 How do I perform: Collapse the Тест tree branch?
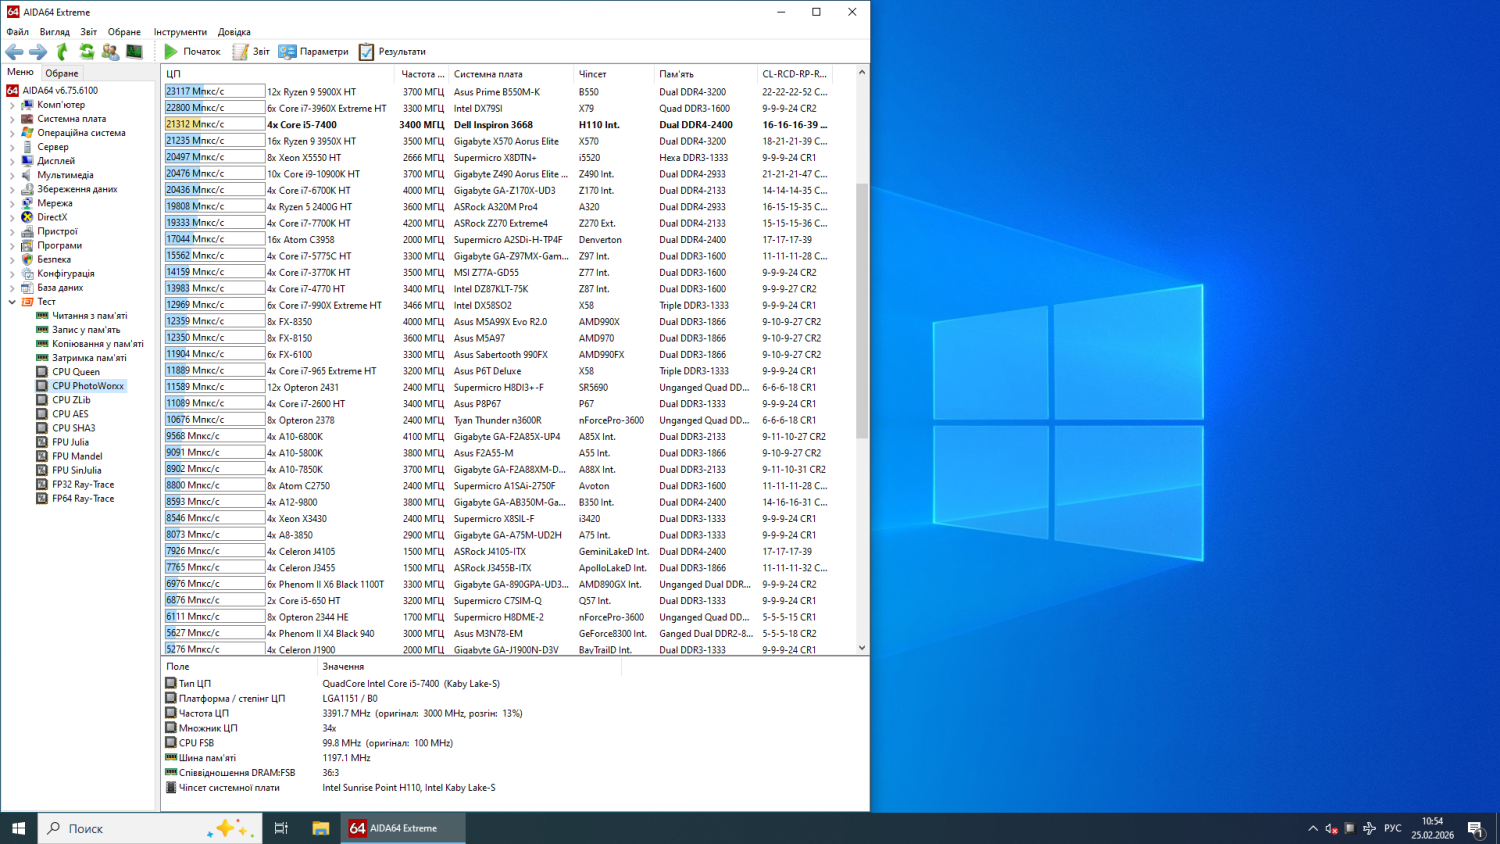(x=12, y=302)
